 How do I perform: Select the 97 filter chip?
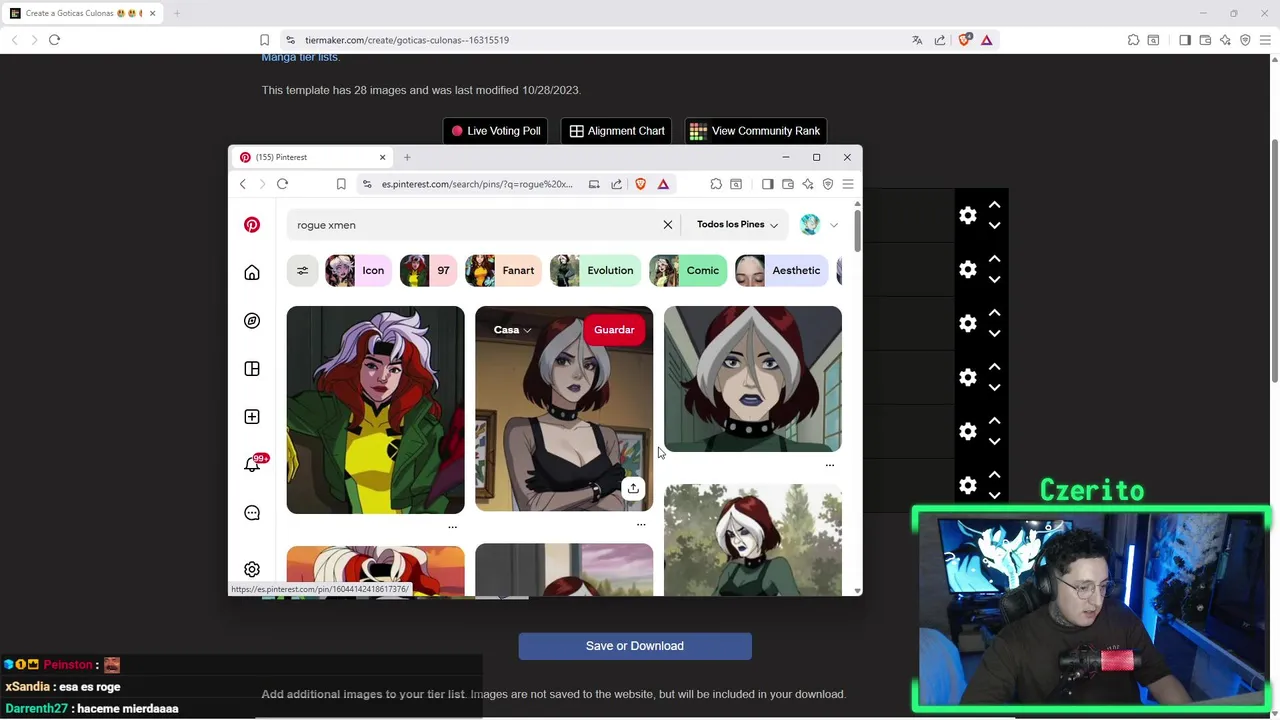(428, 270)
